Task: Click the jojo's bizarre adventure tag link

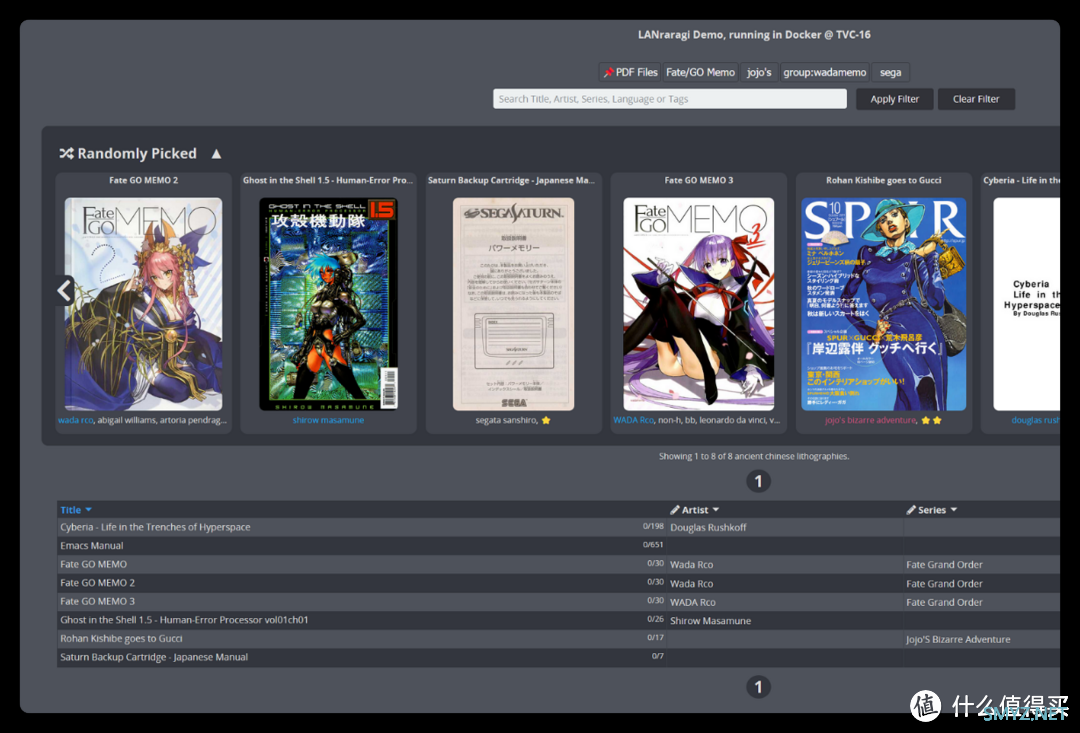Action: (x=871, y=420)
